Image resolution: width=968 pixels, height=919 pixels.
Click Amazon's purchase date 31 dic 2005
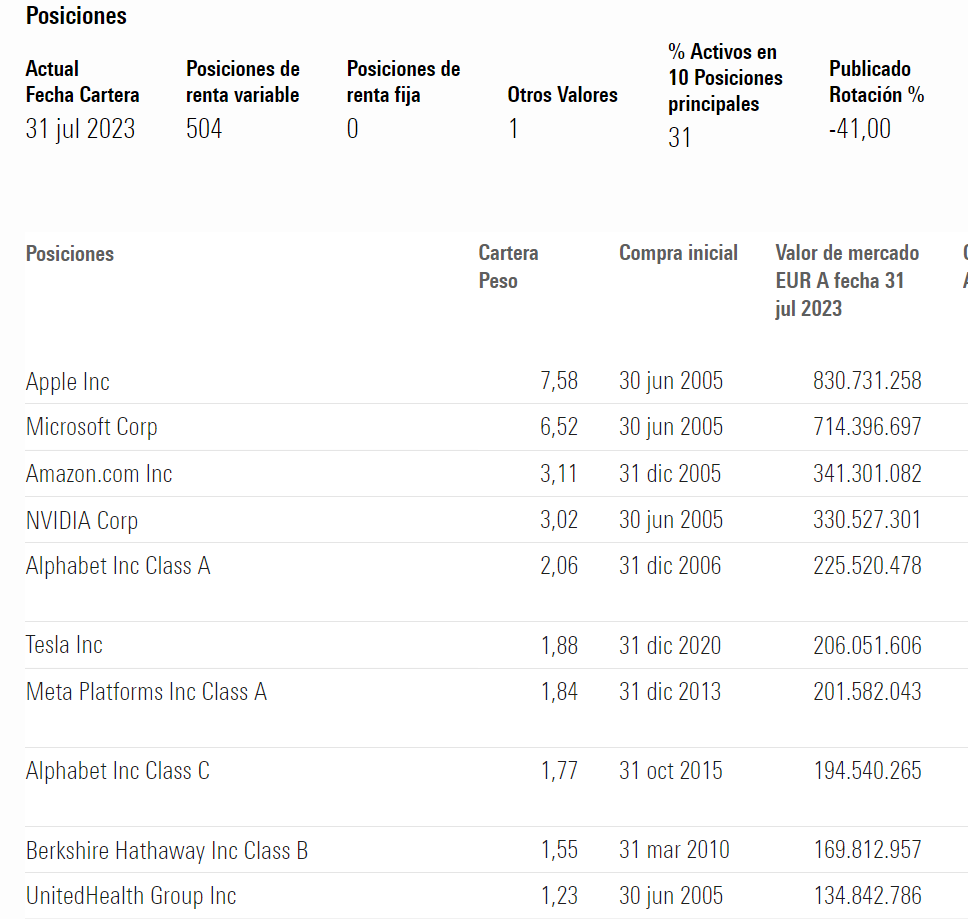pos(670,473)
